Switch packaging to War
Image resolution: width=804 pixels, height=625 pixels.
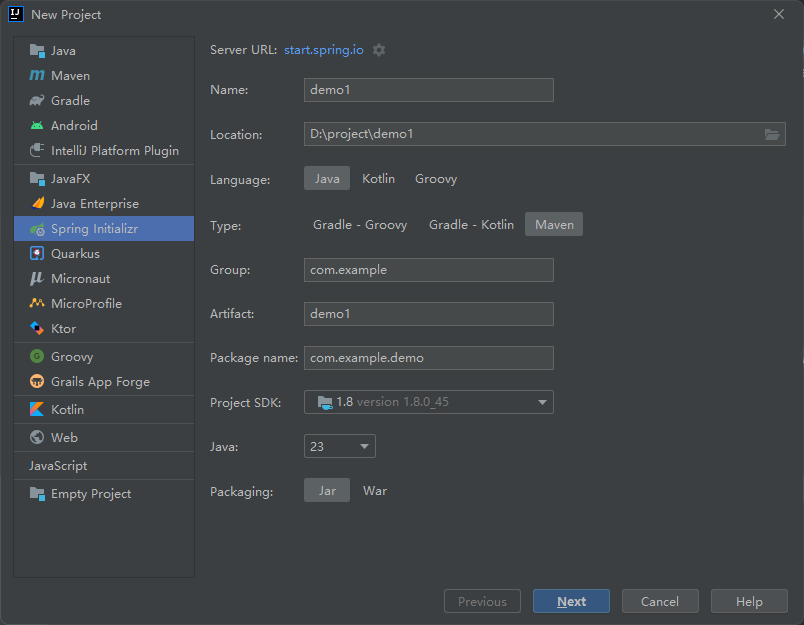(x=375, y=491)
